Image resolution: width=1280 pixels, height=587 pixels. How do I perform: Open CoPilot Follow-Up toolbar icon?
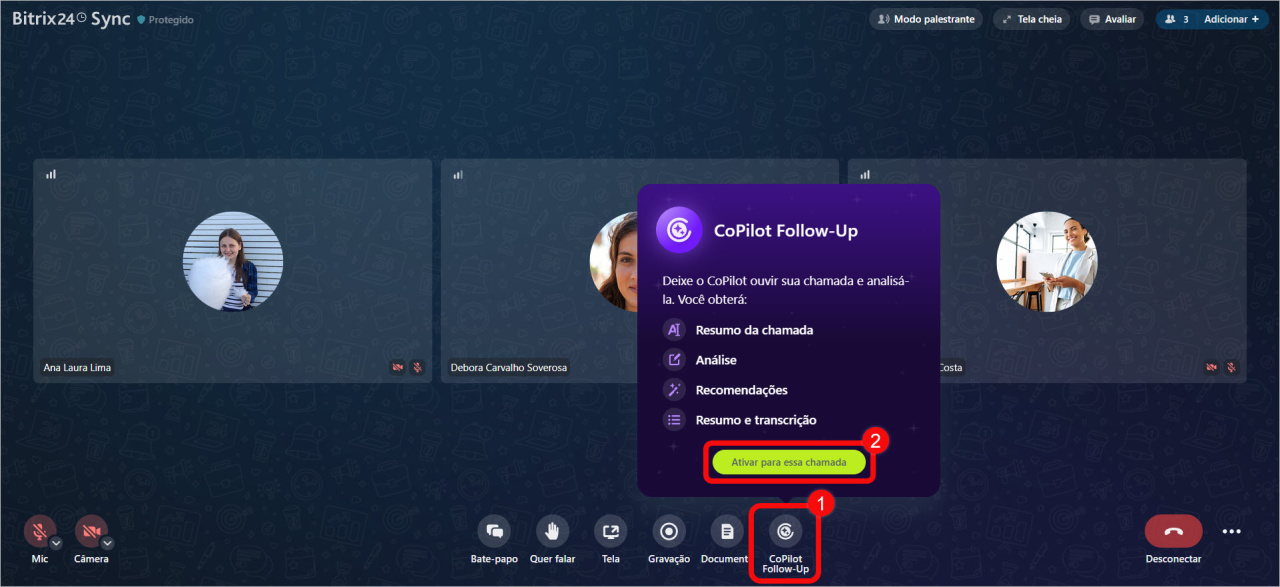(785, 531)
